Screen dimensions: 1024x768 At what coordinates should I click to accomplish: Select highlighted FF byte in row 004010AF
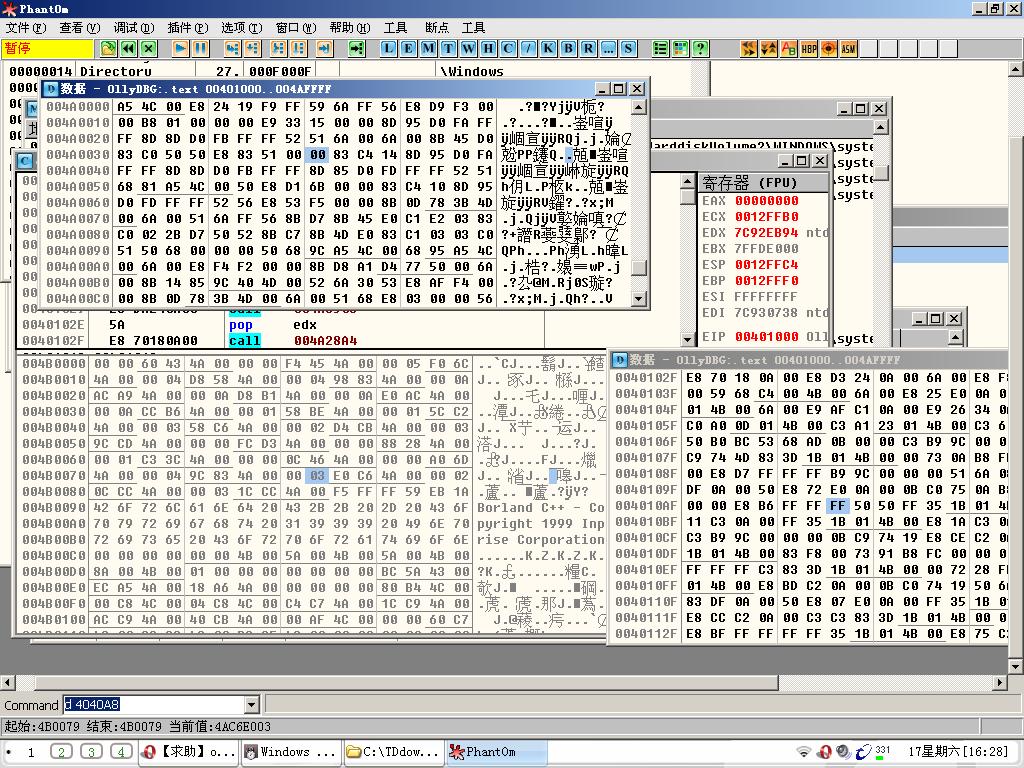click(838, 505)
